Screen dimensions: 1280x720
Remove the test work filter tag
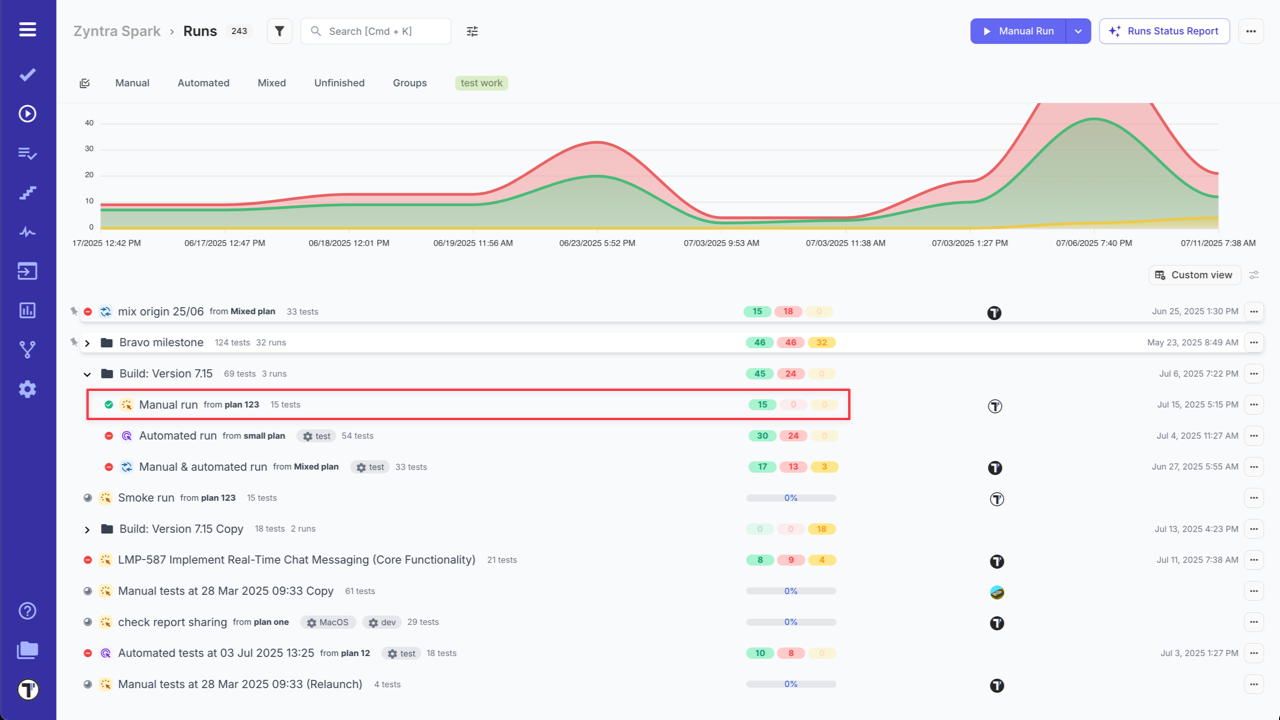click(481, 83)
